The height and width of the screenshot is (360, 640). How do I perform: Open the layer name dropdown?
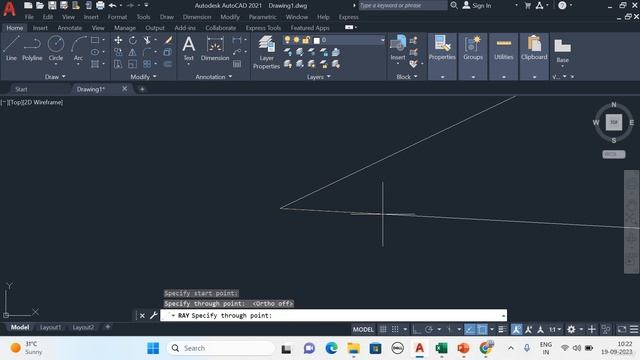click(x=382, y=40)
